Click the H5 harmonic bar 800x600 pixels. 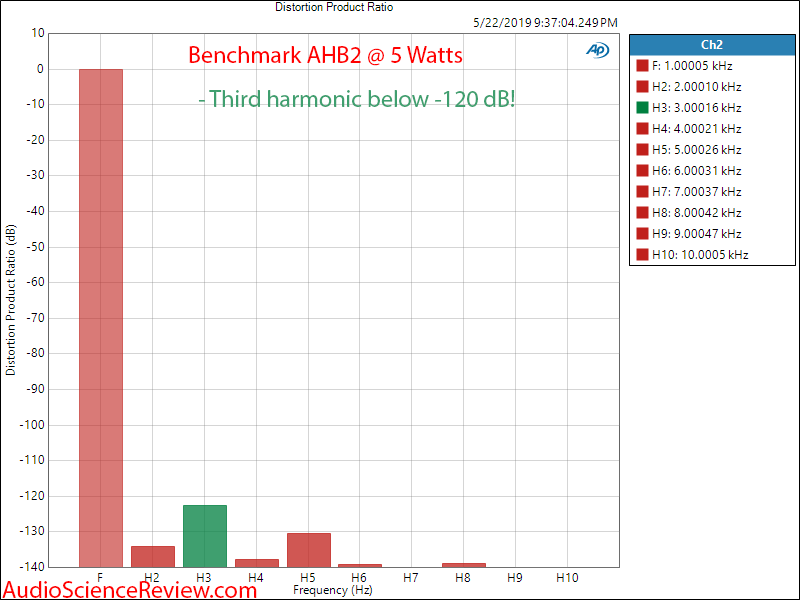click(309, 550)
